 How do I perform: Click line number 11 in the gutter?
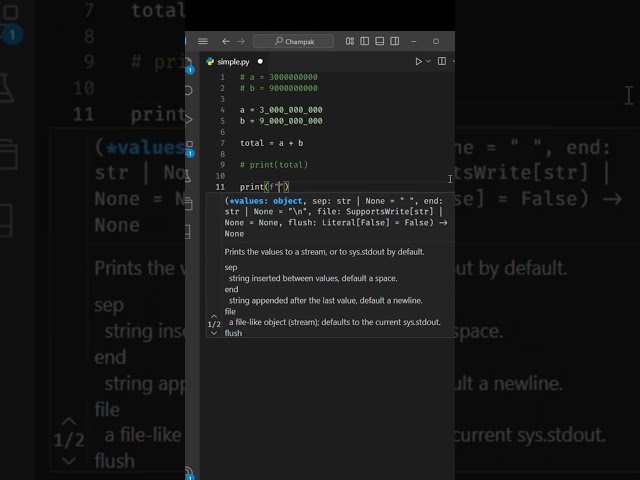[x=220, y=187]
